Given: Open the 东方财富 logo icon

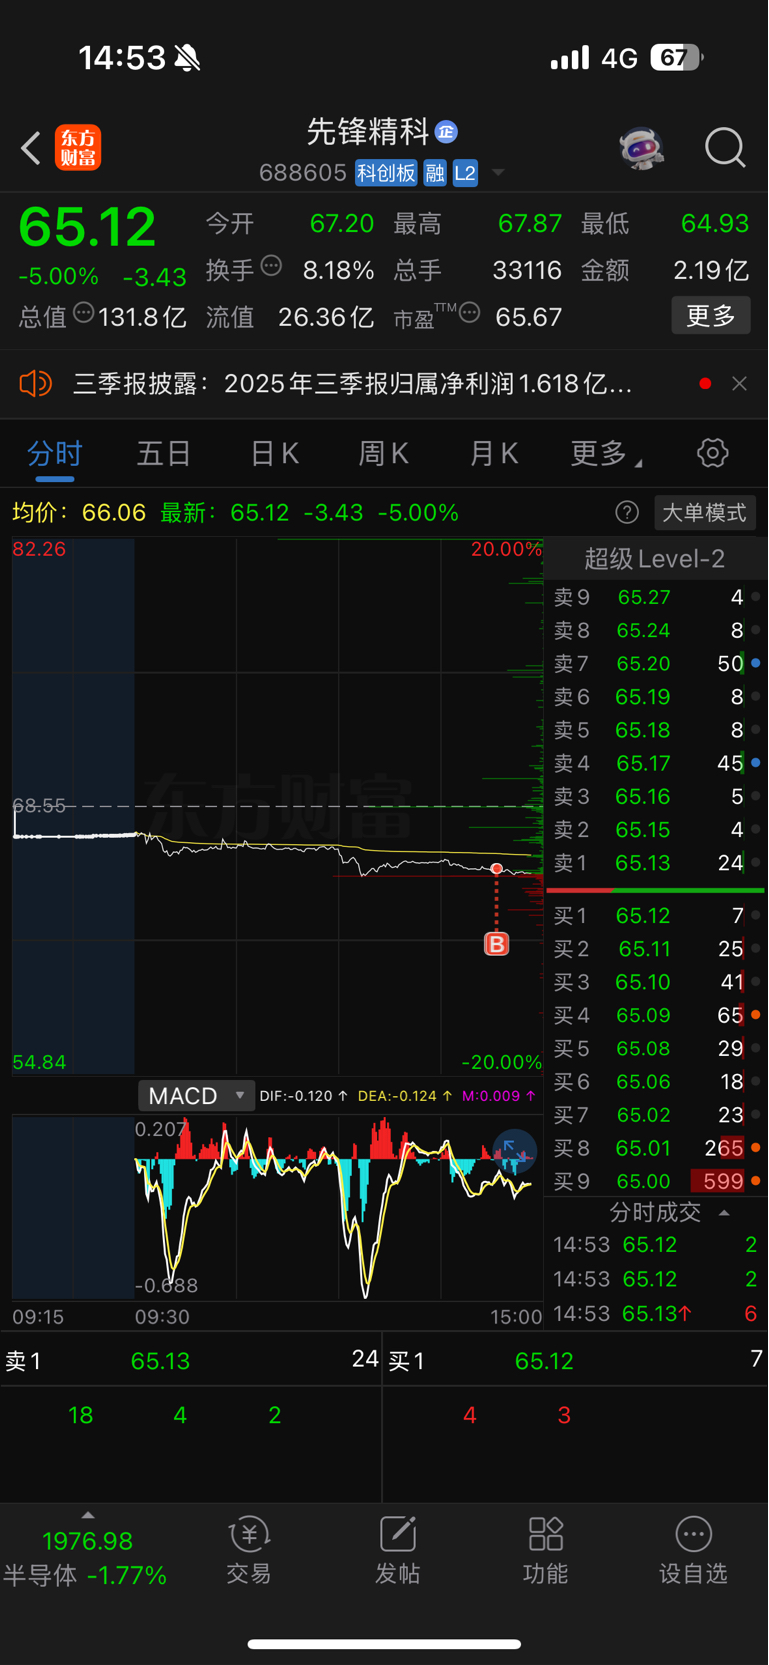Looking at the screenshot, I should pos(78,148).
